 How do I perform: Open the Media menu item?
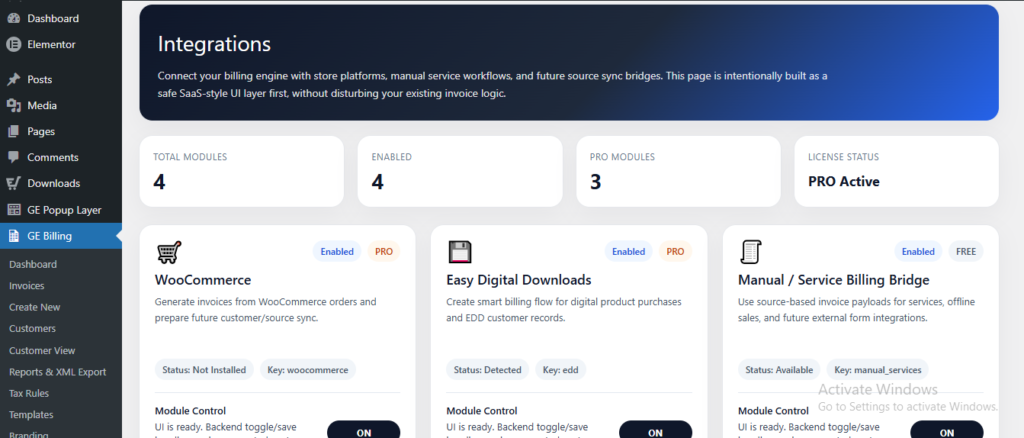tap(61, 106)
